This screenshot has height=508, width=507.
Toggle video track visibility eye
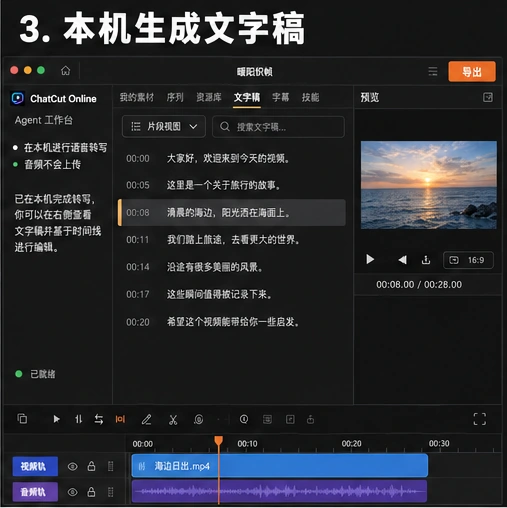73,466
